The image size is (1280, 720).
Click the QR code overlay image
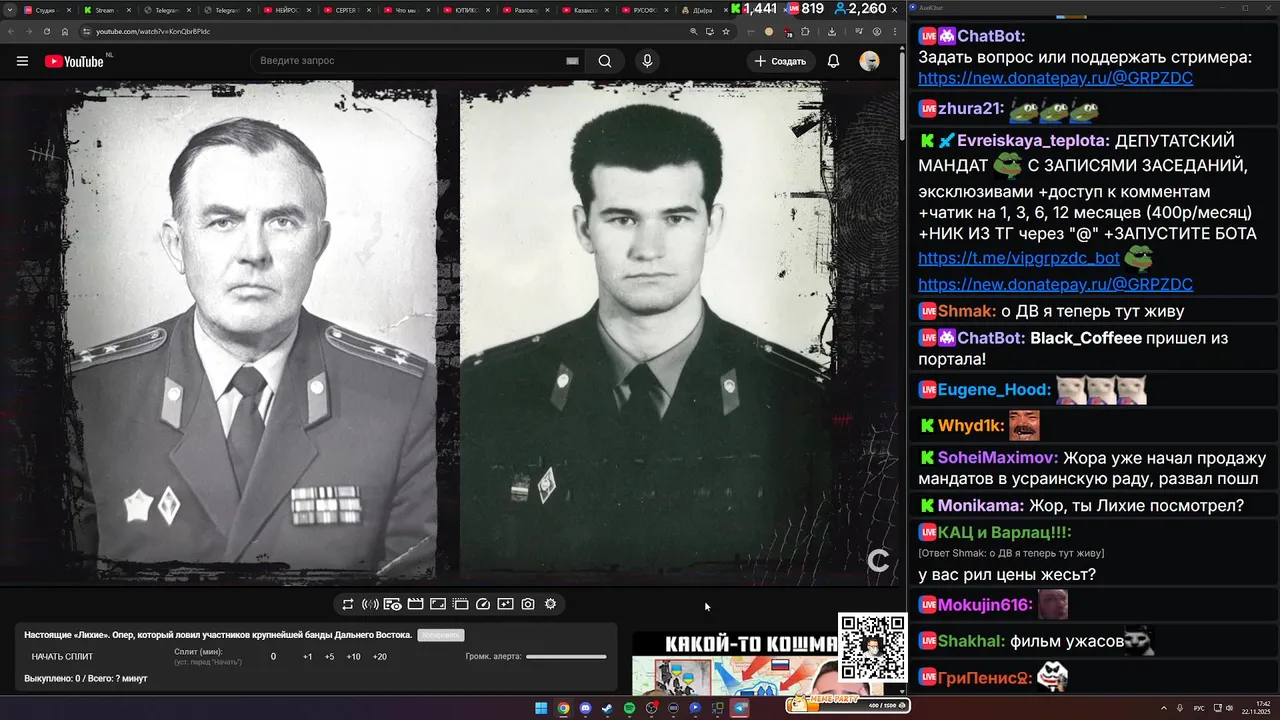(x=873, y=648)
